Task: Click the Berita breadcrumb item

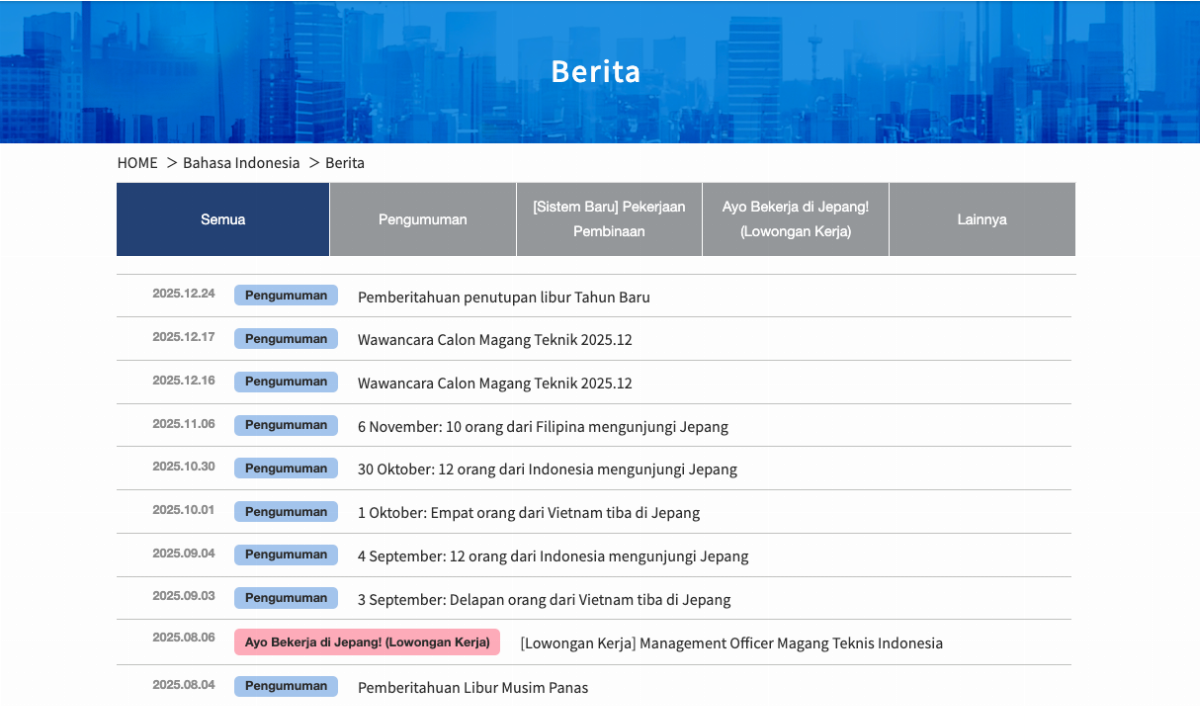Action: point(345,163)
